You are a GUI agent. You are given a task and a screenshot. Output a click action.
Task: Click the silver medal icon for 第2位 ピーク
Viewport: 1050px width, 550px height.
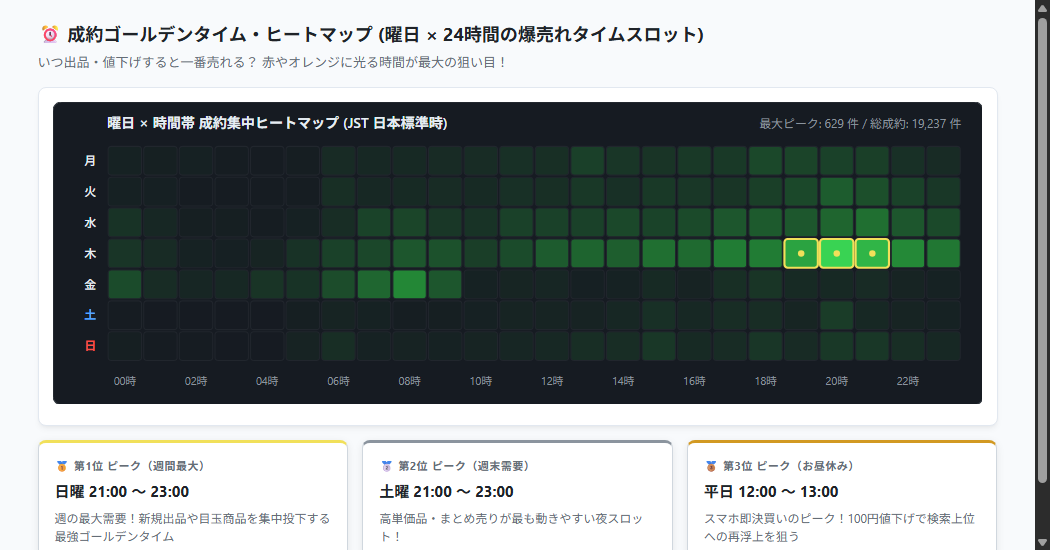(386, 466)
